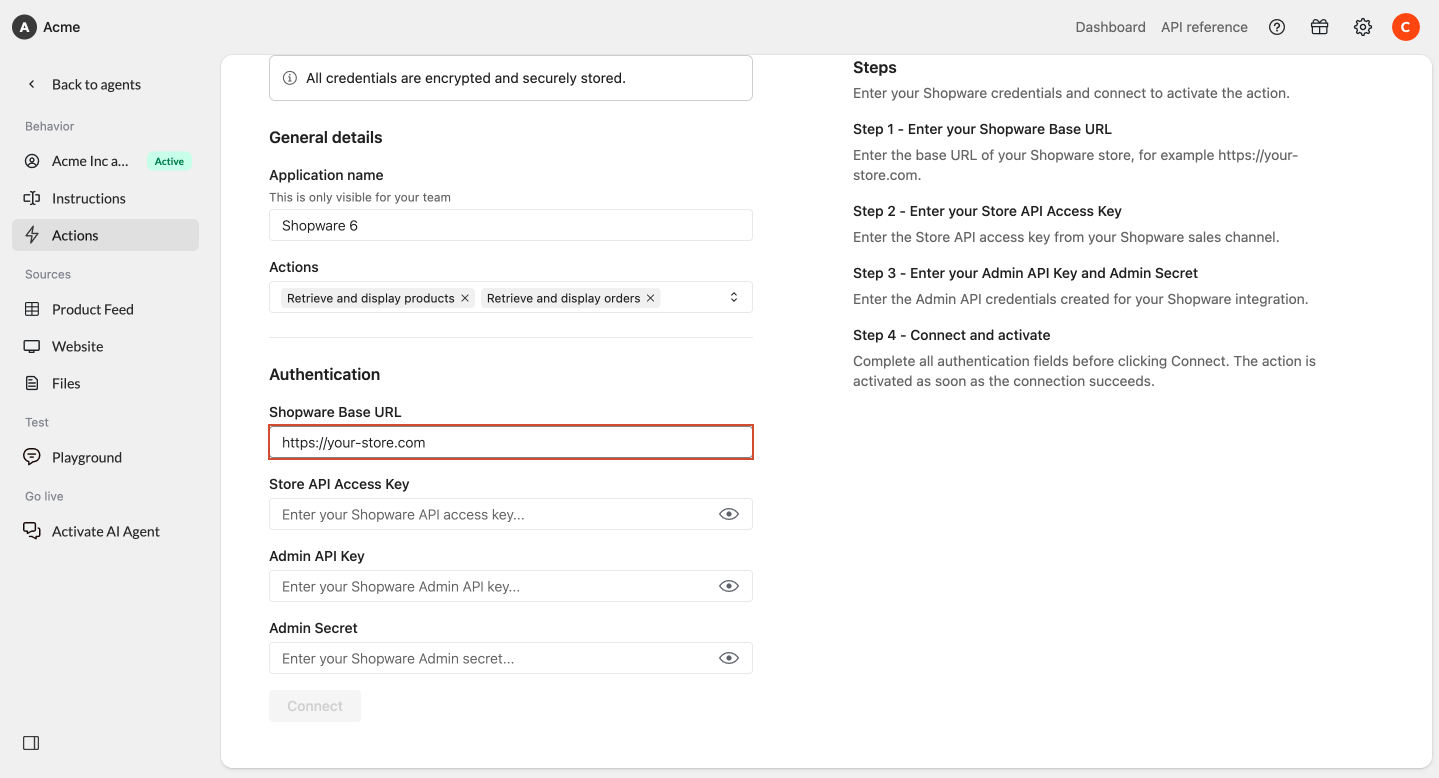The height and width of the screenshot is (778, 1439).
Task: Click the Steps heading
Action: pos(875,68)
